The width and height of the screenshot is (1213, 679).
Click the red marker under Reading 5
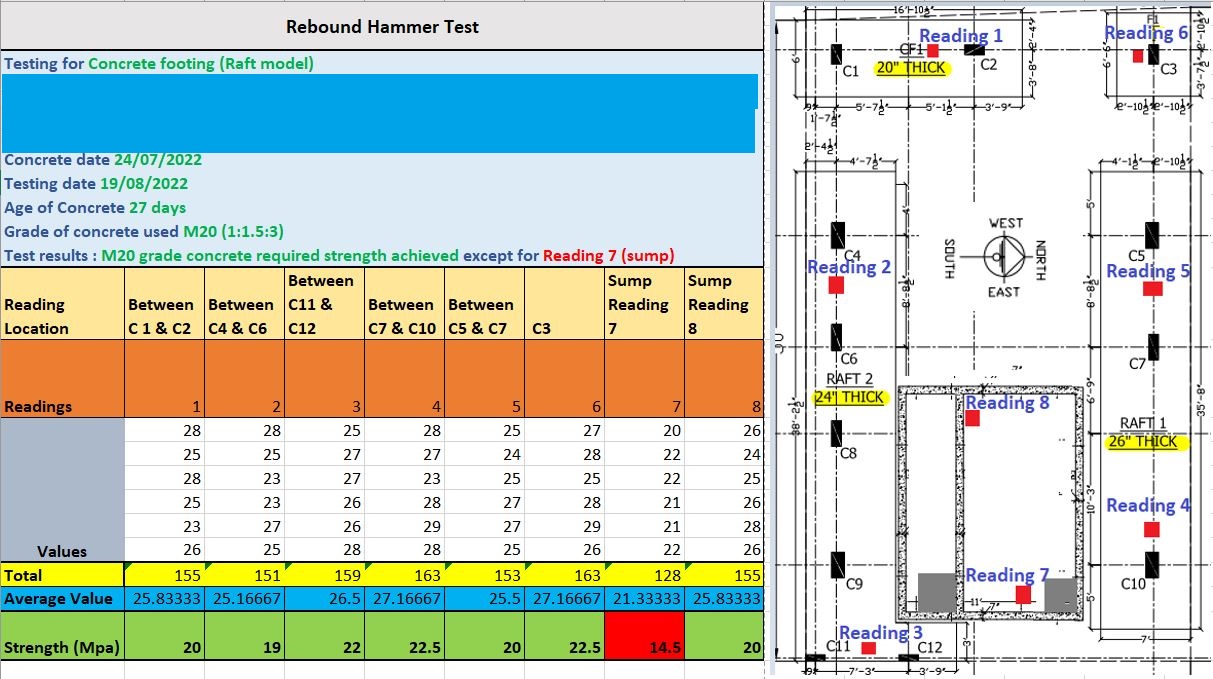(x=1152, y=288)
